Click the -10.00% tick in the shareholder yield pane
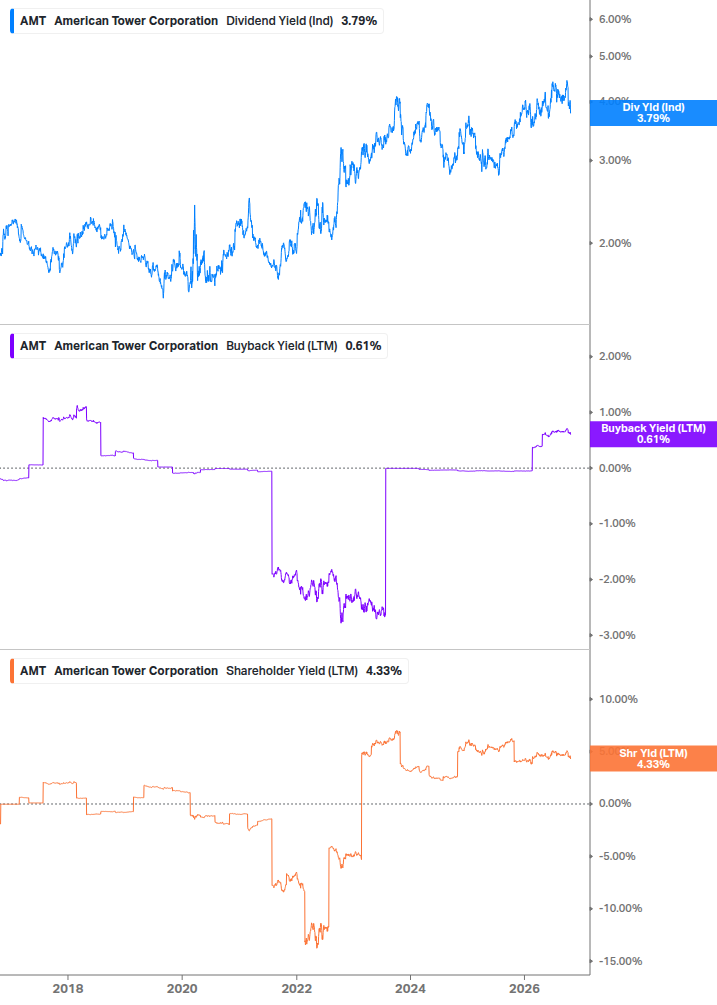Screen dimensions: 717x1005 point(620,908)
